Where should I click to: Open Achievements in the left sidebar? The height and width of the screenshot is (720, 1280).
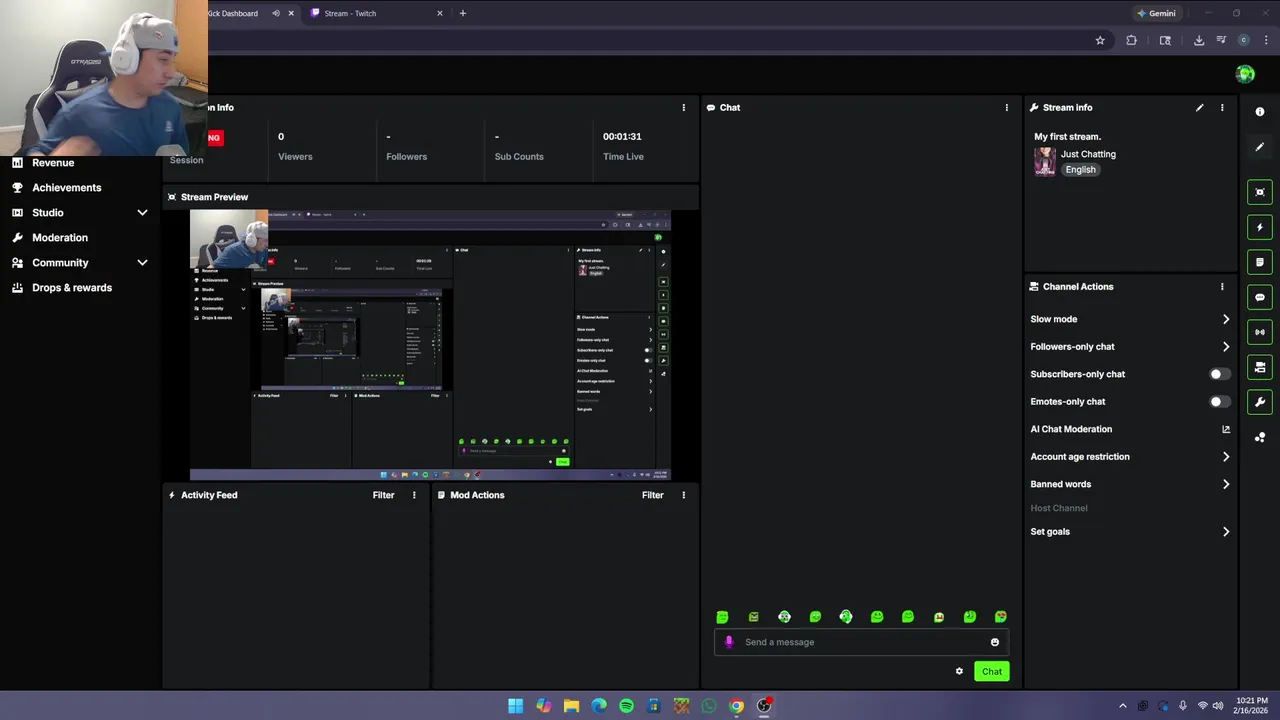[x=66, y=187]
